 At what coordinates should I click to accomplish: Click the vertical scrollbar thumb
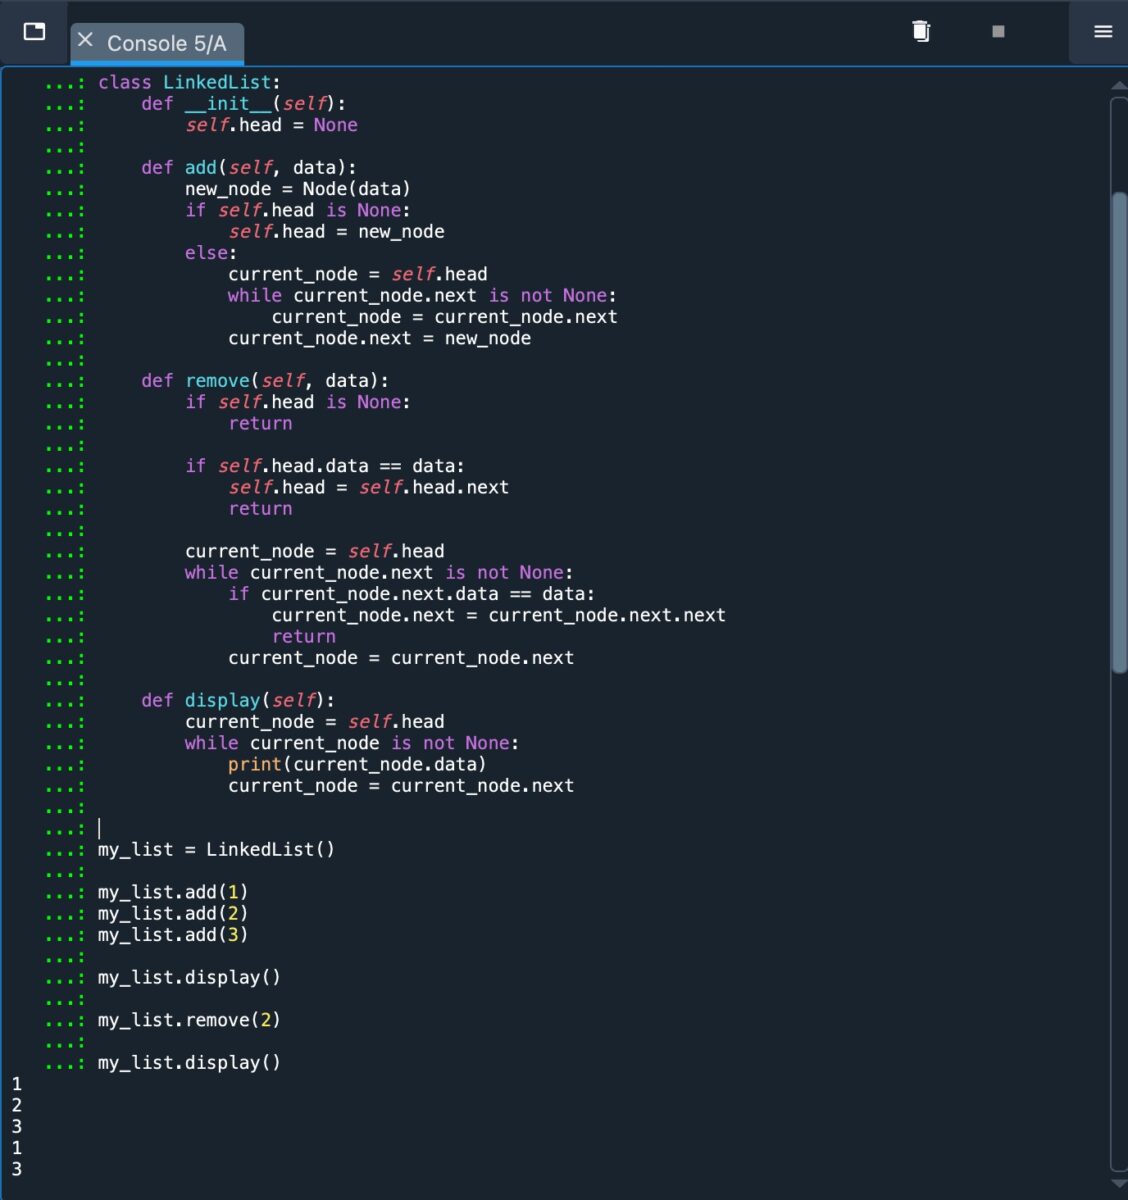point(1119,430)
